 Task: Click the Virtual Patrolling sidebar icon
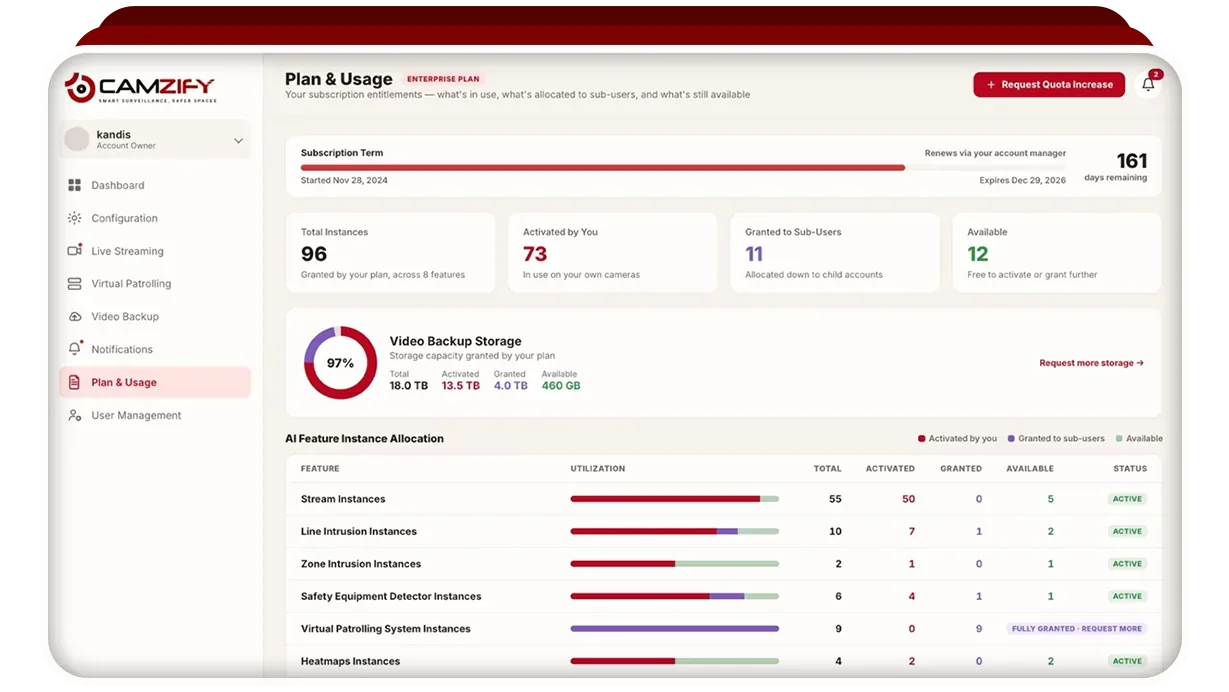tap(74, 284)
